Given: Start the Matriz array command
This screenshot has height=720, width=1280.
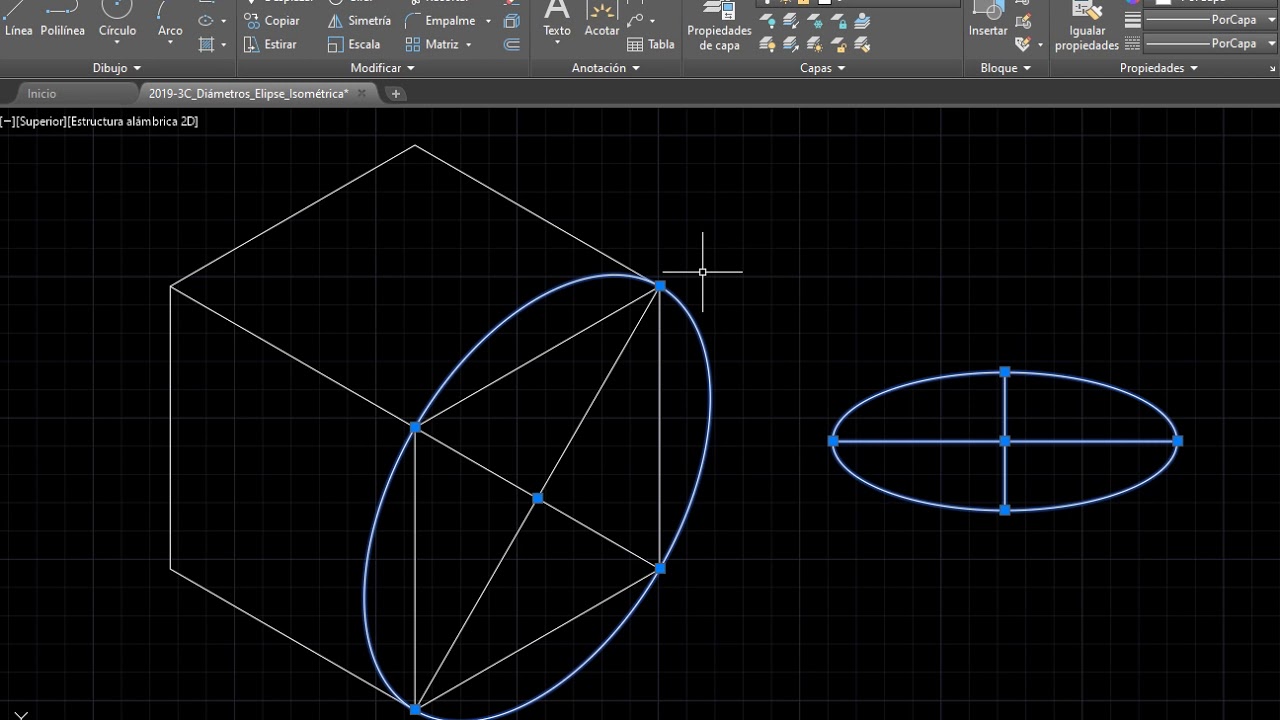Looking at the screenshot, I should click(432, 44).
